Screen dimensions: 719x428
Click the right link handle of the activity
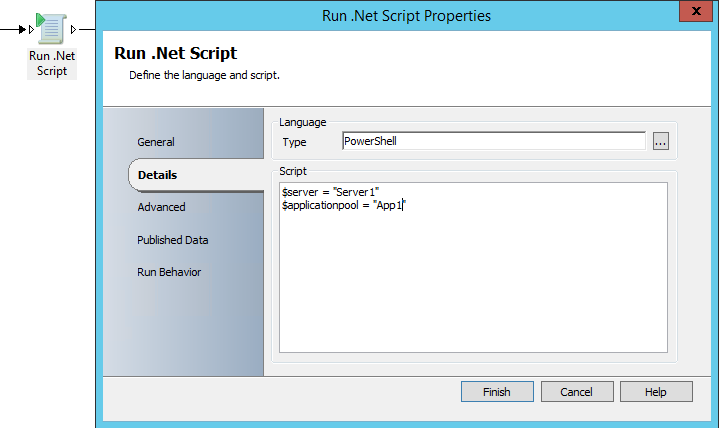pyautogui.click(x=73, y=29)
